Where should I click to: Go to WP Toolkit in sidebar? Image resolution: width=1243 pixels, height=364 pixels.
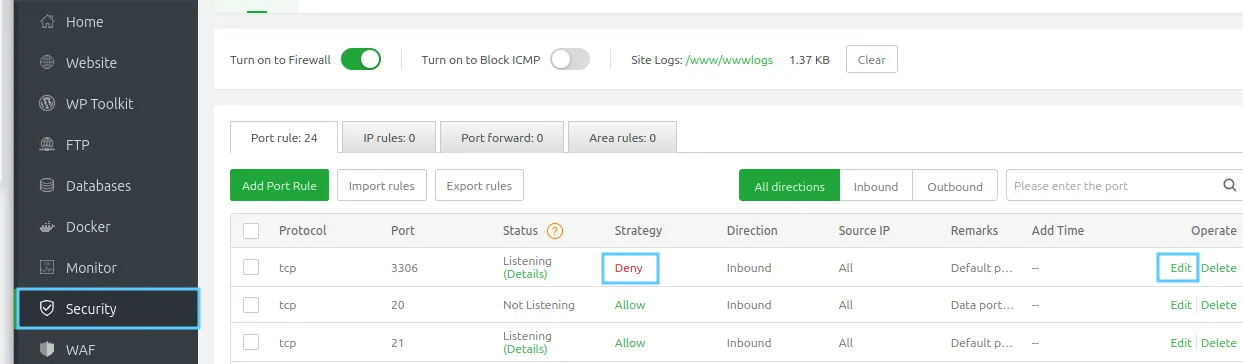pyautogui.click(x=99, y=104)
